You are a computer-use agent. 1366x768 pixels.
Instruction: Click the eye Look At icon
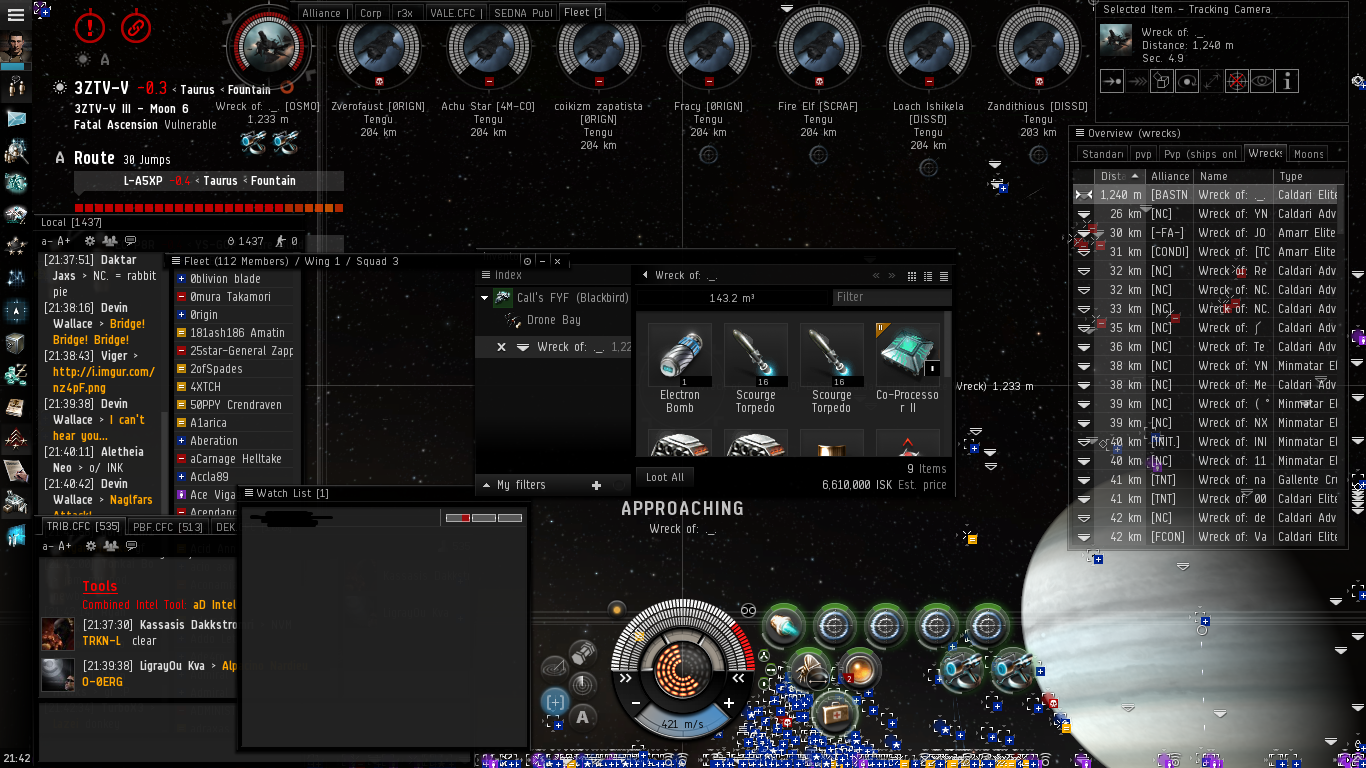tap(1262, 81)
